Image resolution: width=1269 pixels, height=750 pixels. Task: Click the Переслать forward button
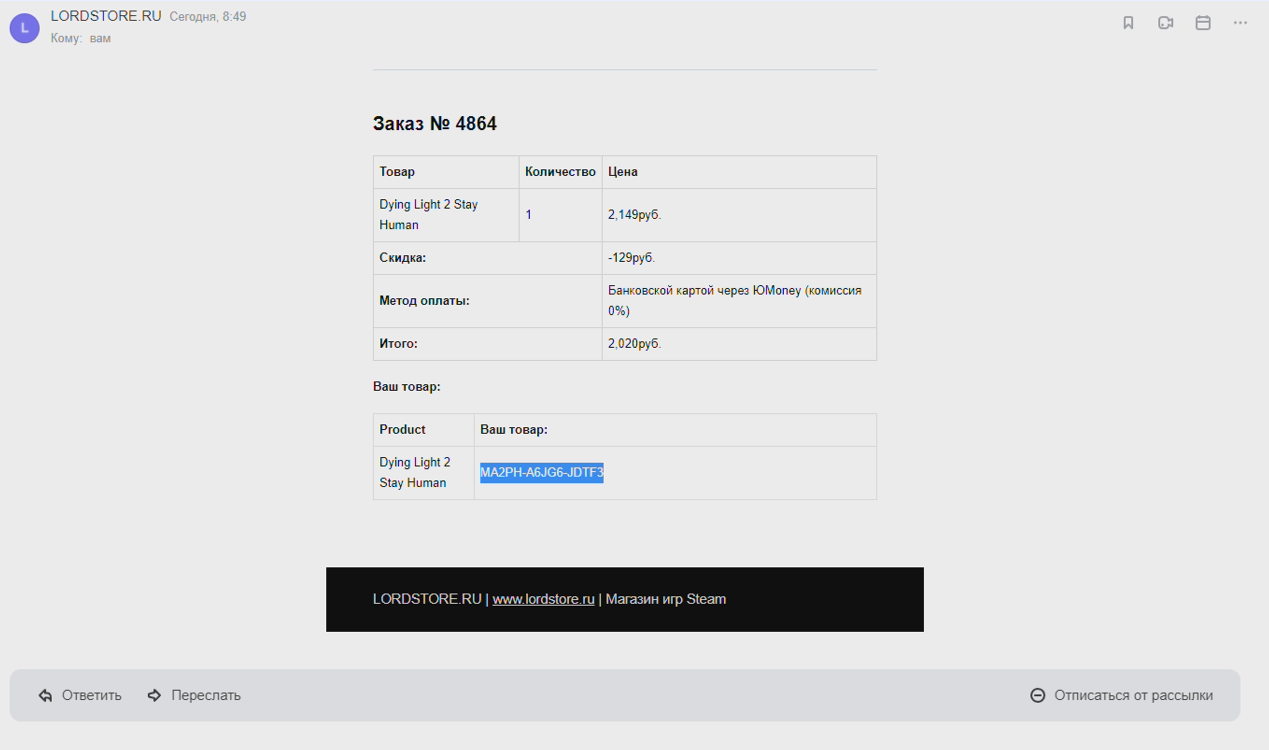[194, 695]
